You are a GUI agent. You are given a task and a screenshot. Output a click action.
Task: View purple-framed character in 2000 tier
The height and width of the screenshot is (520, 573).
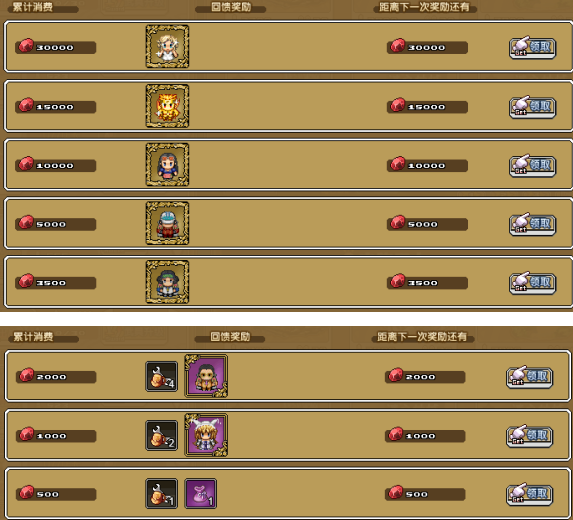206,376
